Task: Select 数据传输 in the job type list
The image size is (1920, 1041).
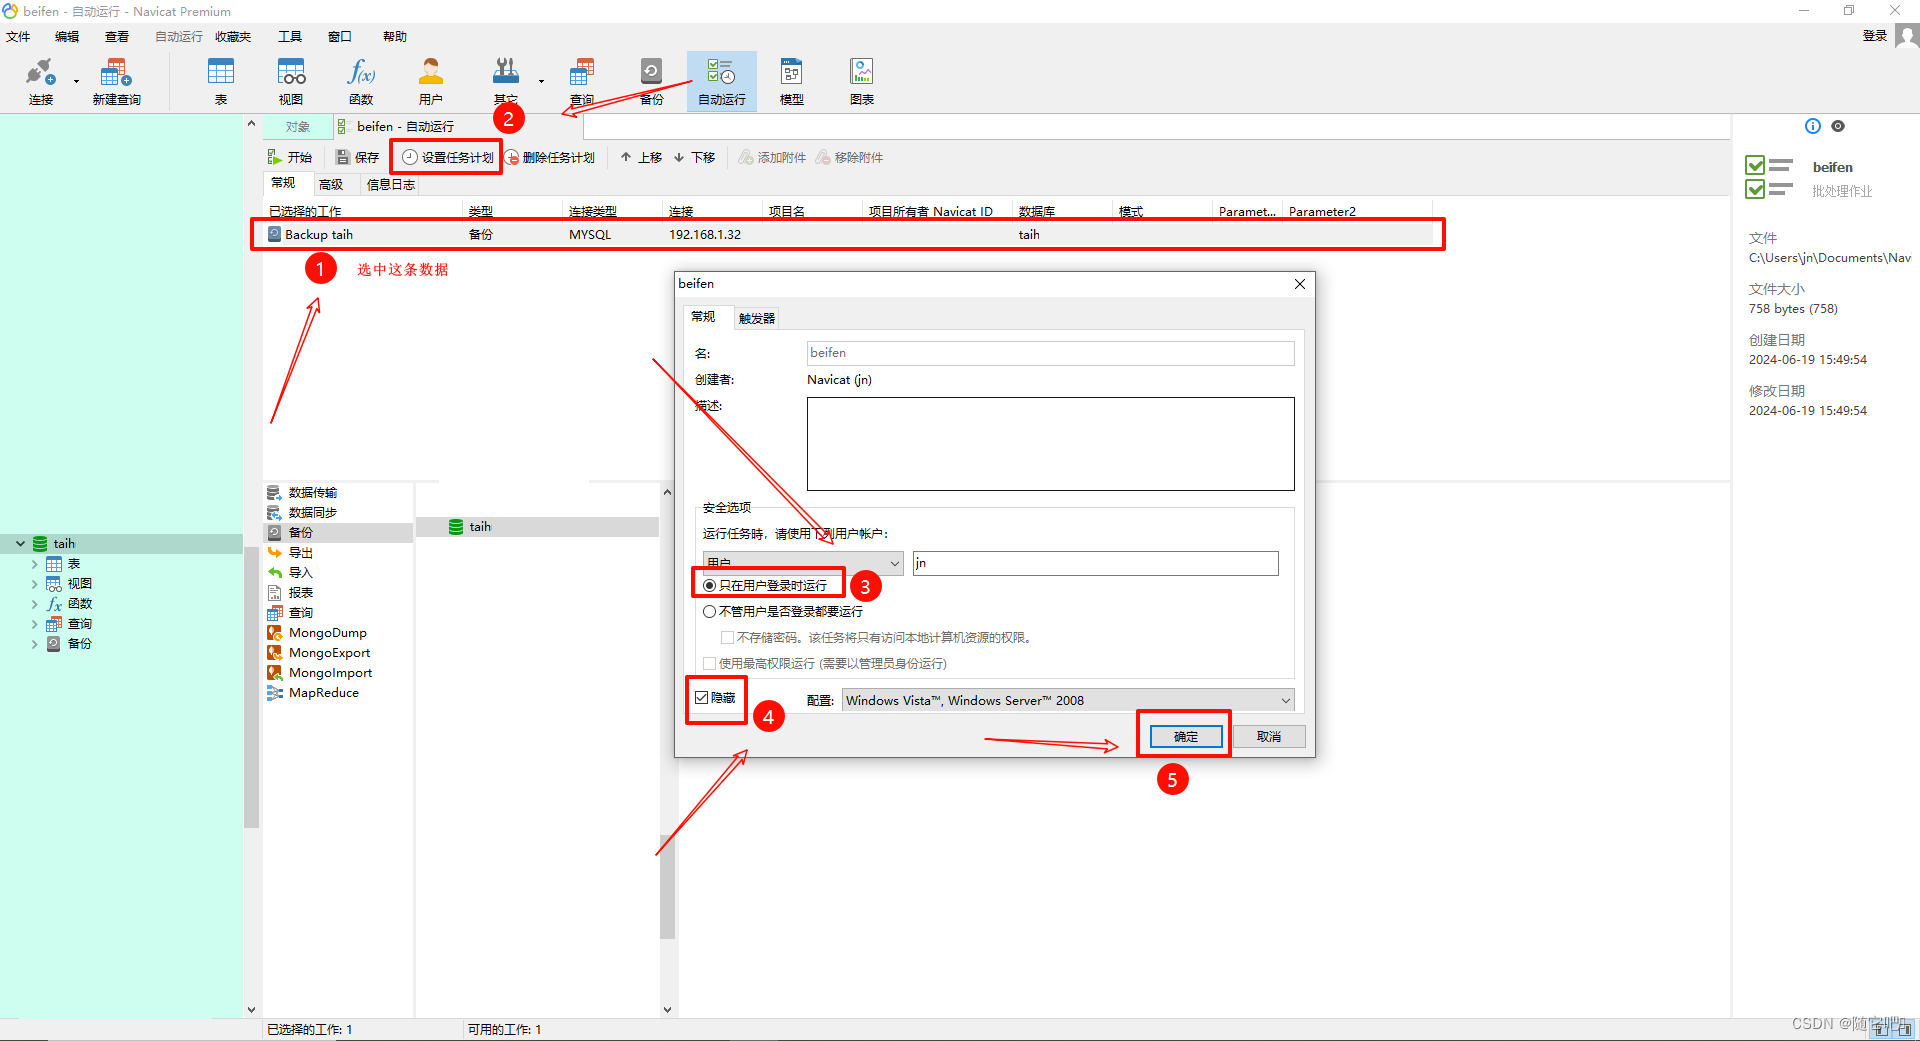Action: [312, 492]
